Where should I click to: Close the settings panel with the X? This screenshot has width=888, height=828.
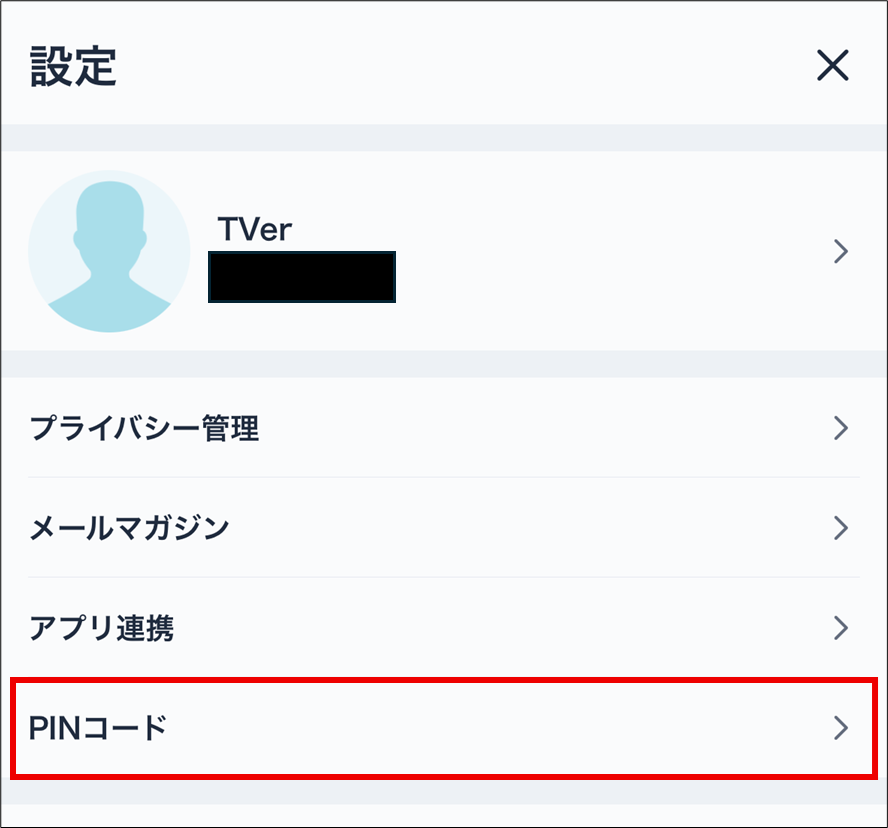click(x=833, y=64)
